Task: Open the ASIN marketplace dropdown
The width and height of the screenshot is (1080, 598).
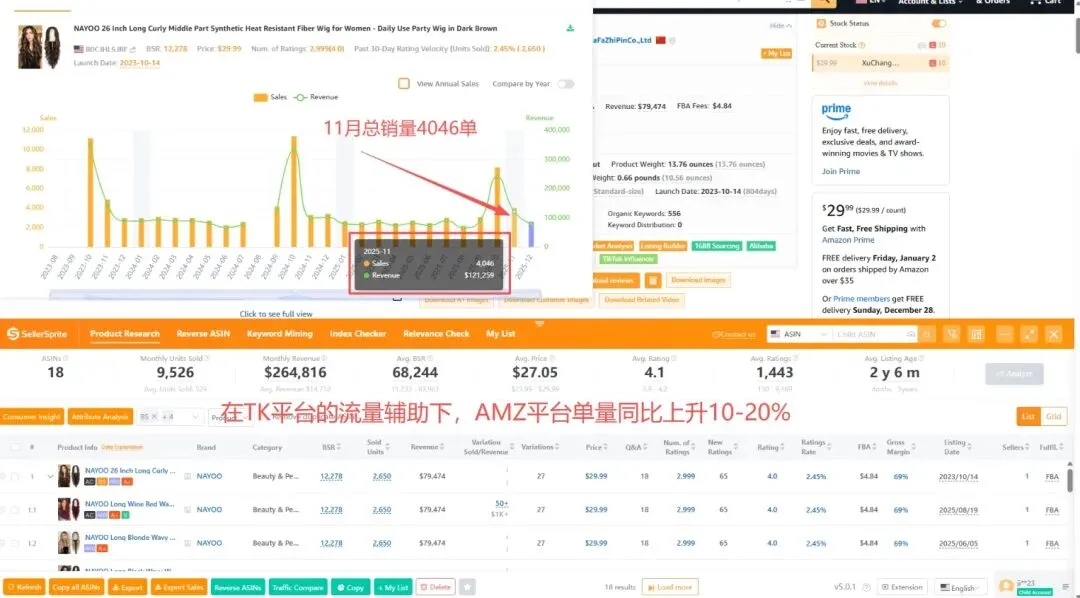Action: pos(798,334)
